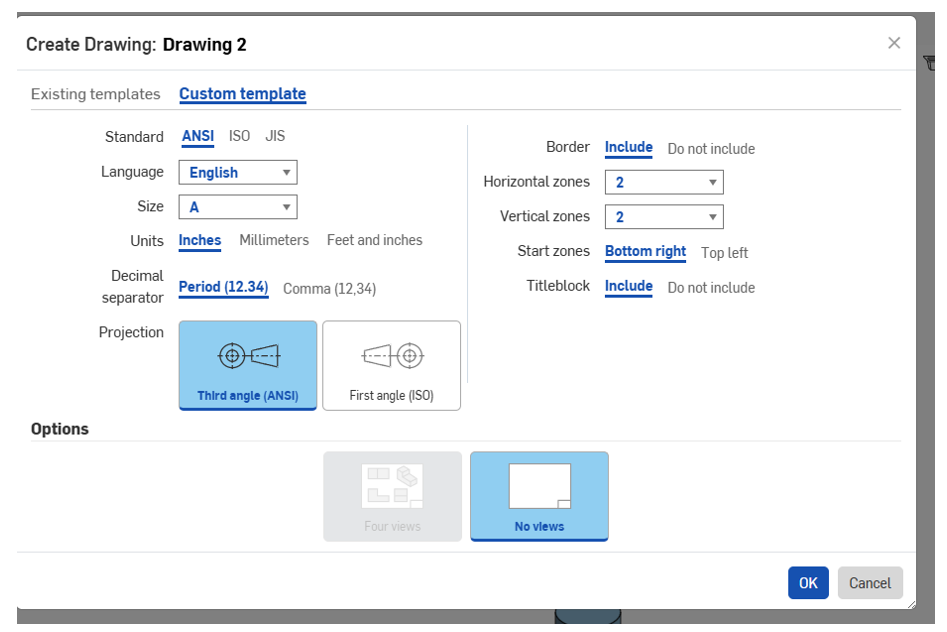Expand the Vertical zones dropdown
This screenshot has width=947, height=632.
pyautogui.click(x=664, y=217)
